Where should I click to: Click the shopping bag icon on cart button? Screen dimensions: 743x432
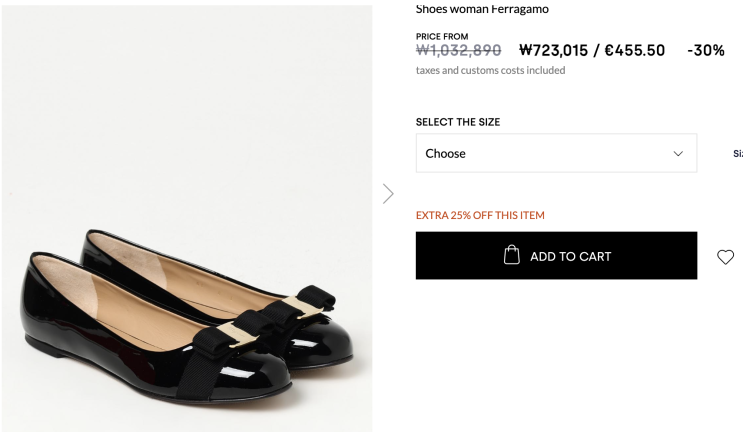tap(511, 255)
